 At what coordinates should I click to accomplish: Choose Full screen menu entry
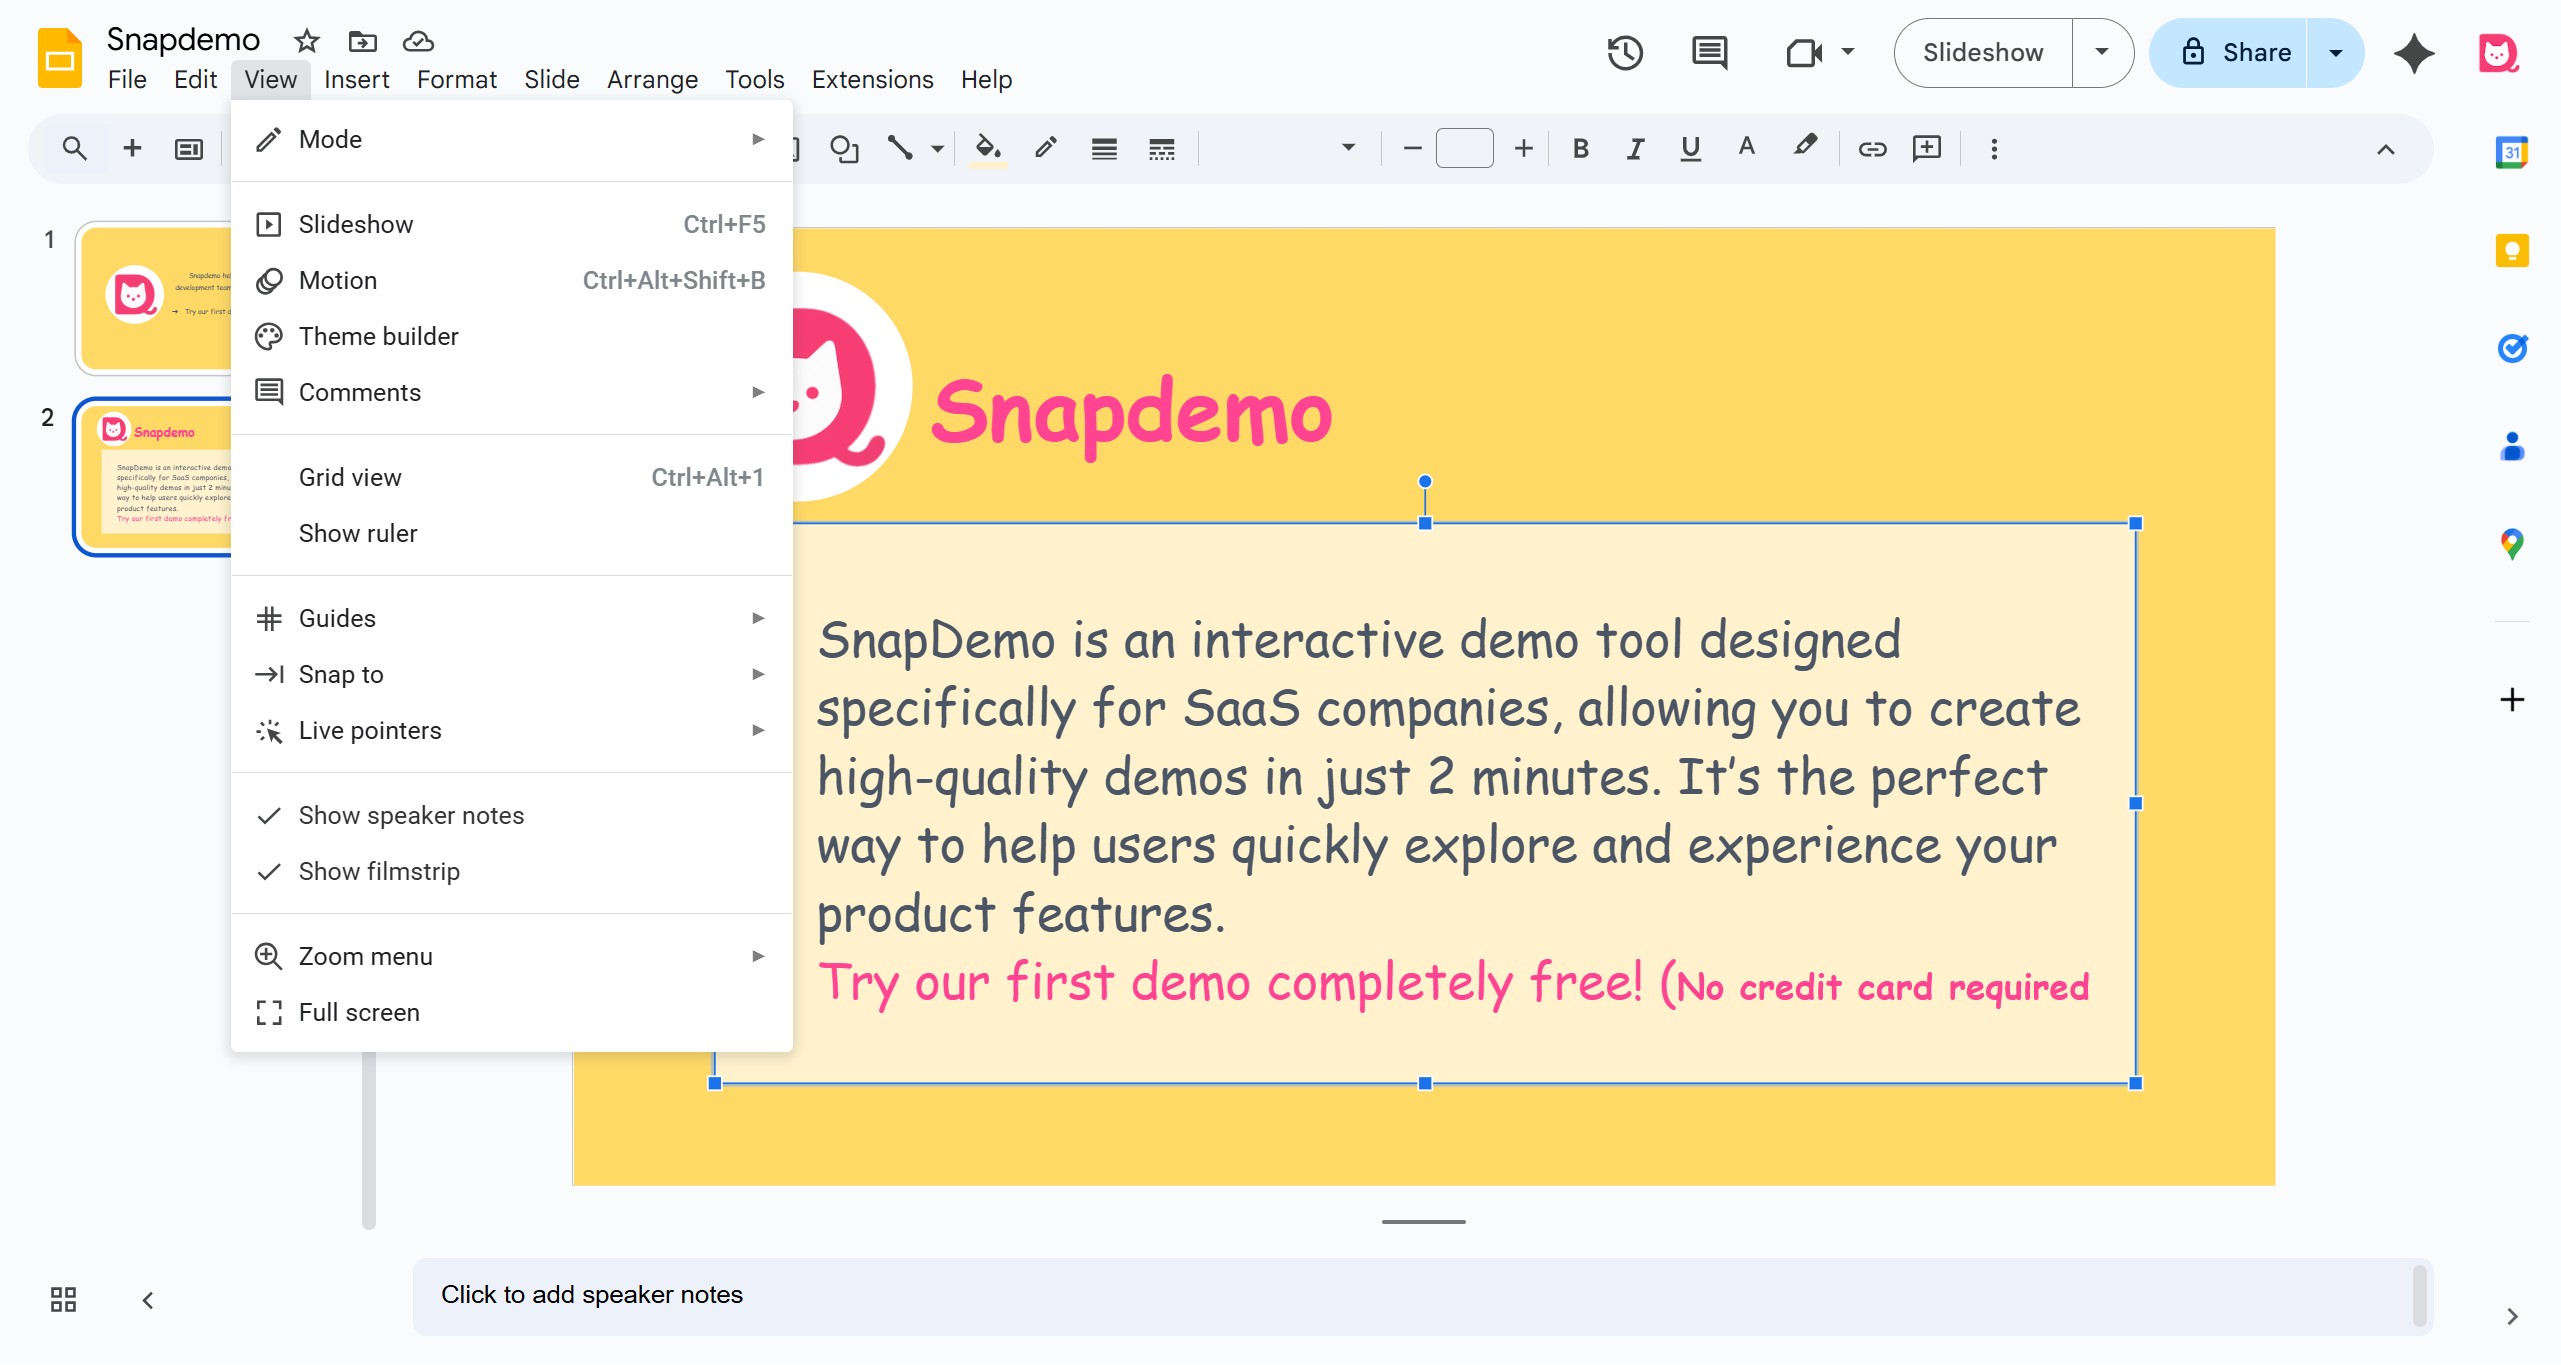point(511,1013)
